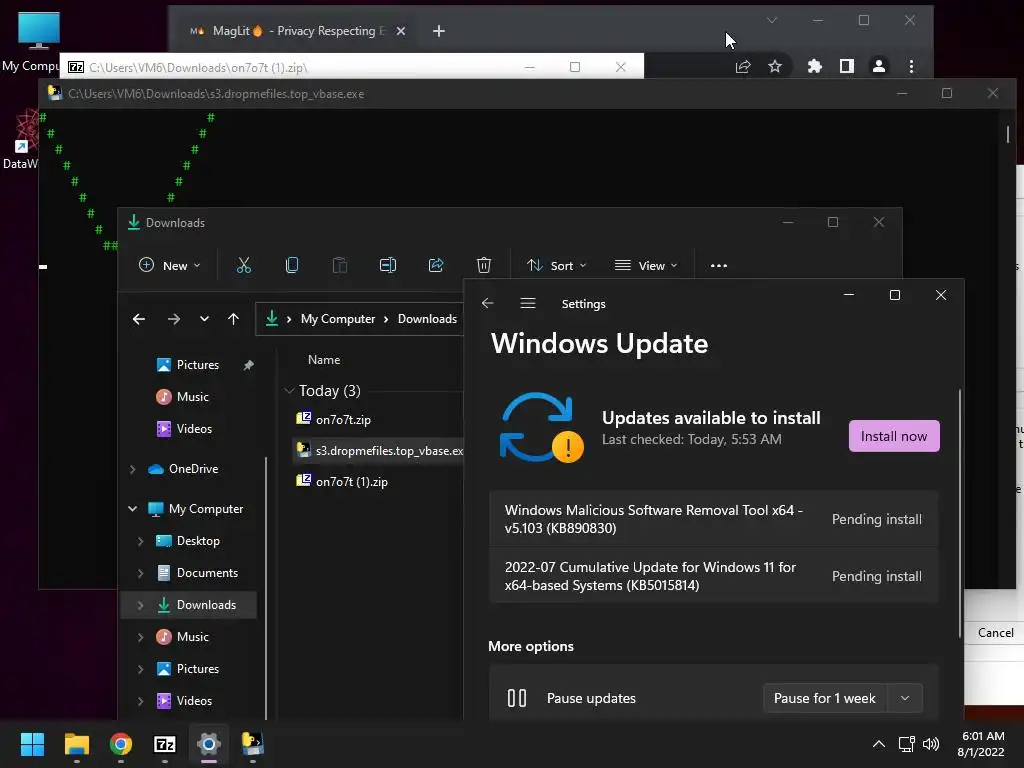
Task: Expand the Documents folder node
Action: (140, 573)
